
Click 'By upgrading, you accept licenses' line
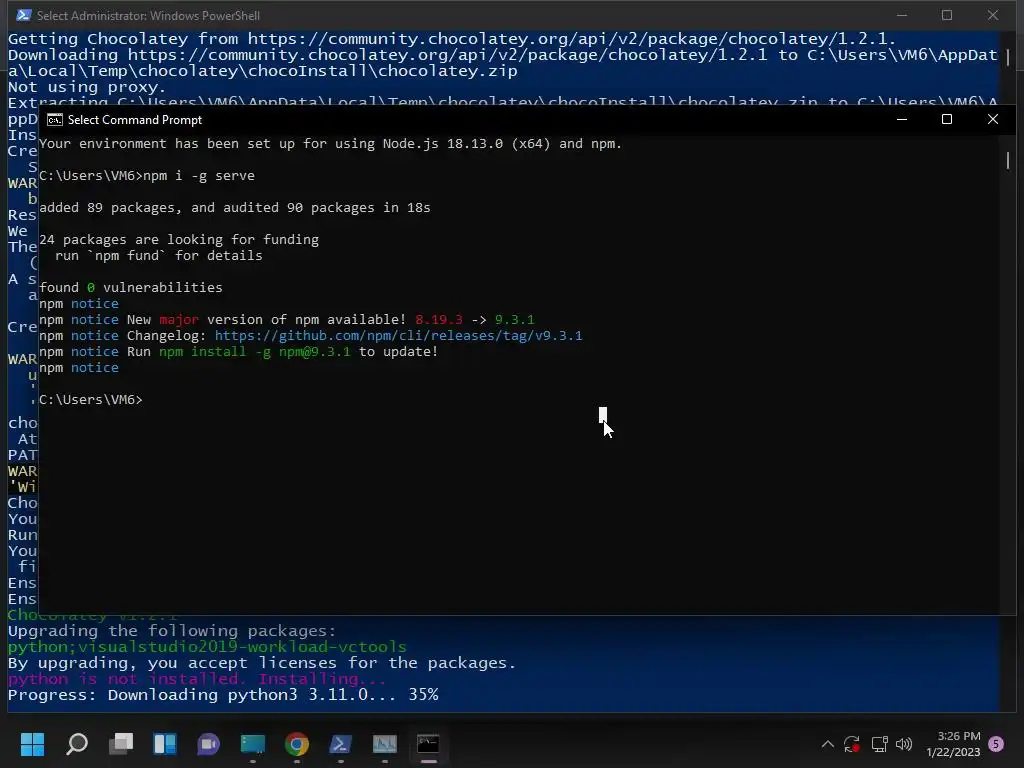coord(262,663)
